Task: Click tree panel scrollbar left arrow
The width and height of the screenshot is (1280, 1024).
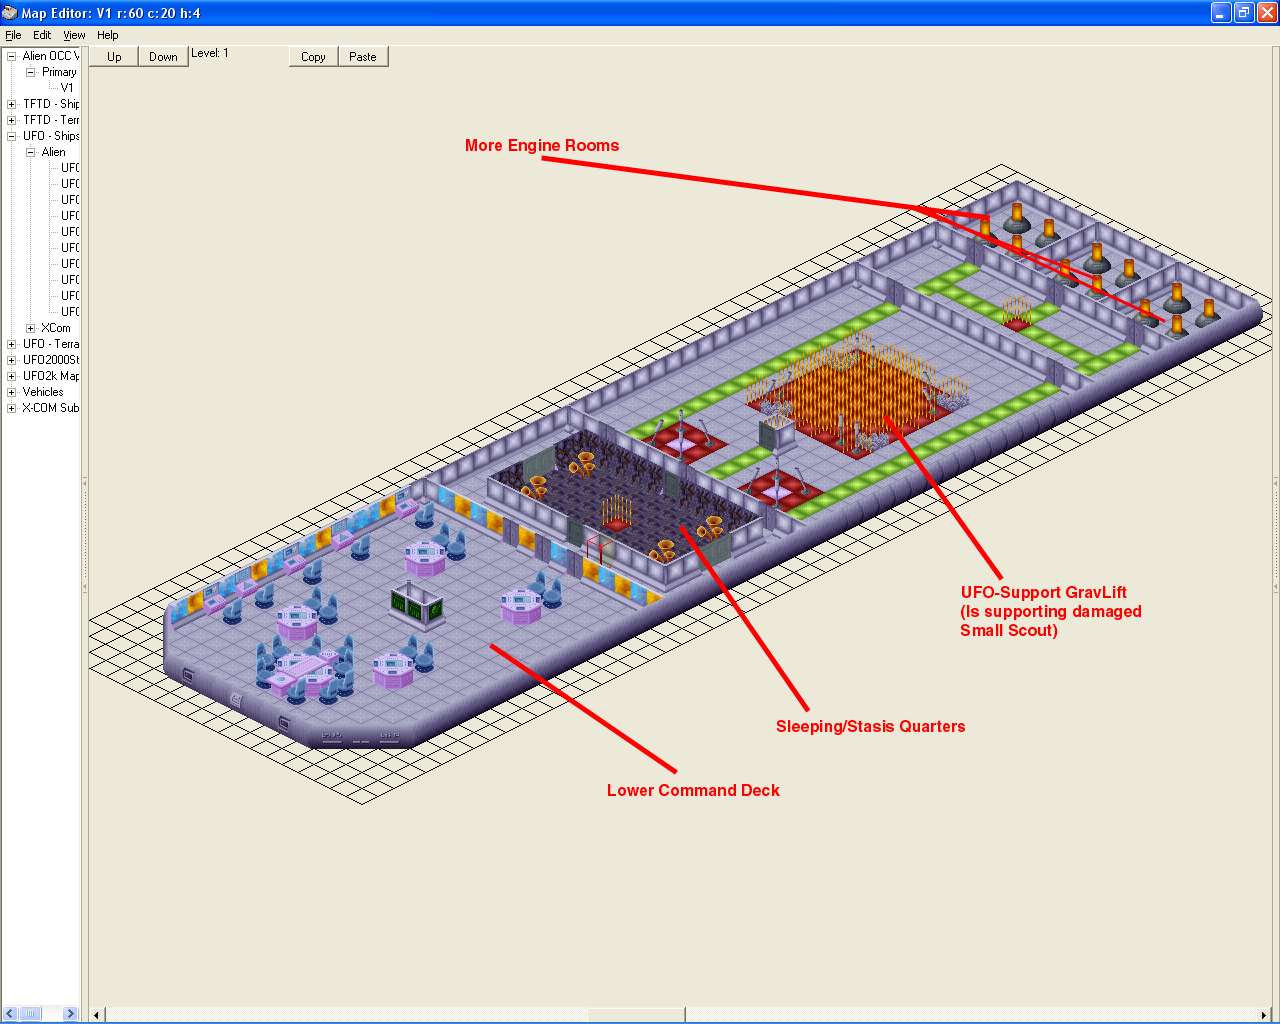Action: (x=10, y=1014)
